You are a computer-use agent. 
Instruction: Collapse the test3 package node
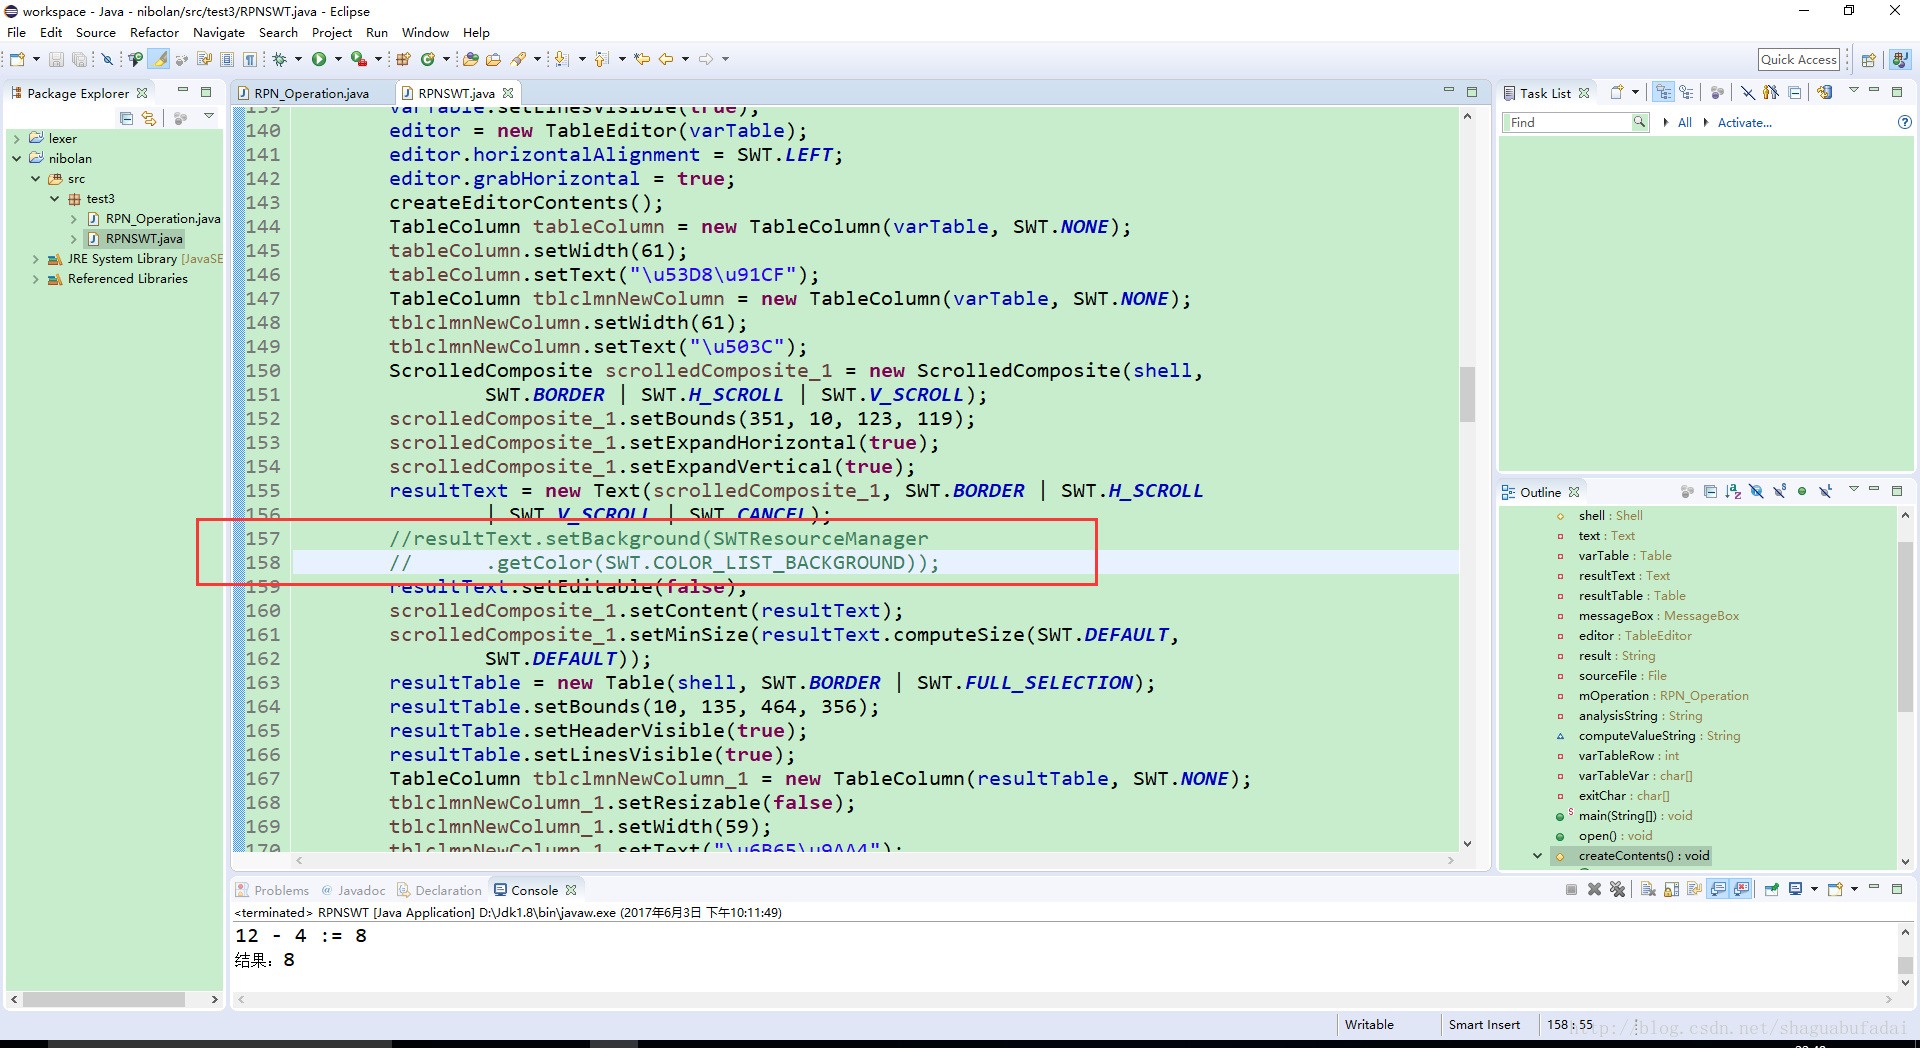pyautogui.click(x=55, y=198)
